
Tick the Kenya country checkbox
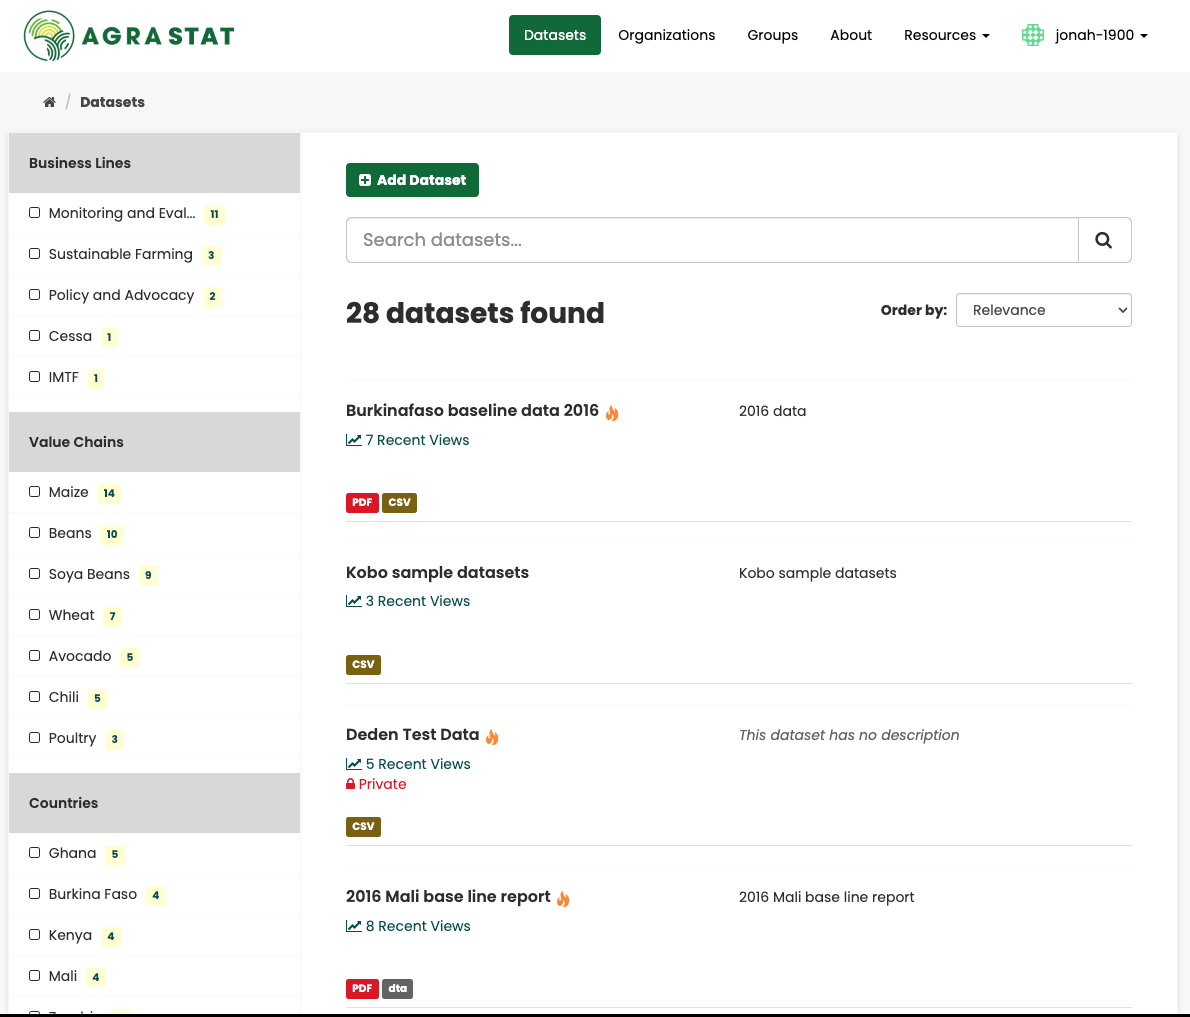pyautogui.click(x=34, y=935)
